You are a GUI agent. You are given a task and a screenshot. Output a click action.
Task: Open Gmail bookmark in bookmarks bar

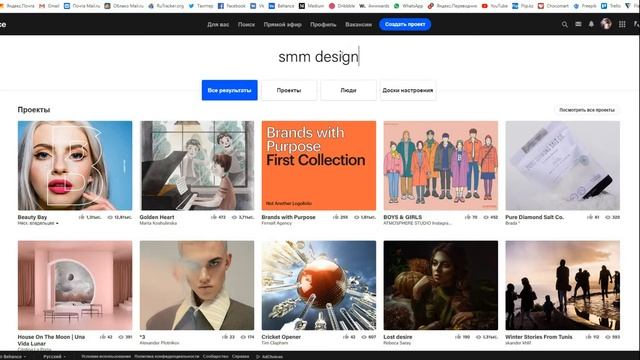point(49,6)
